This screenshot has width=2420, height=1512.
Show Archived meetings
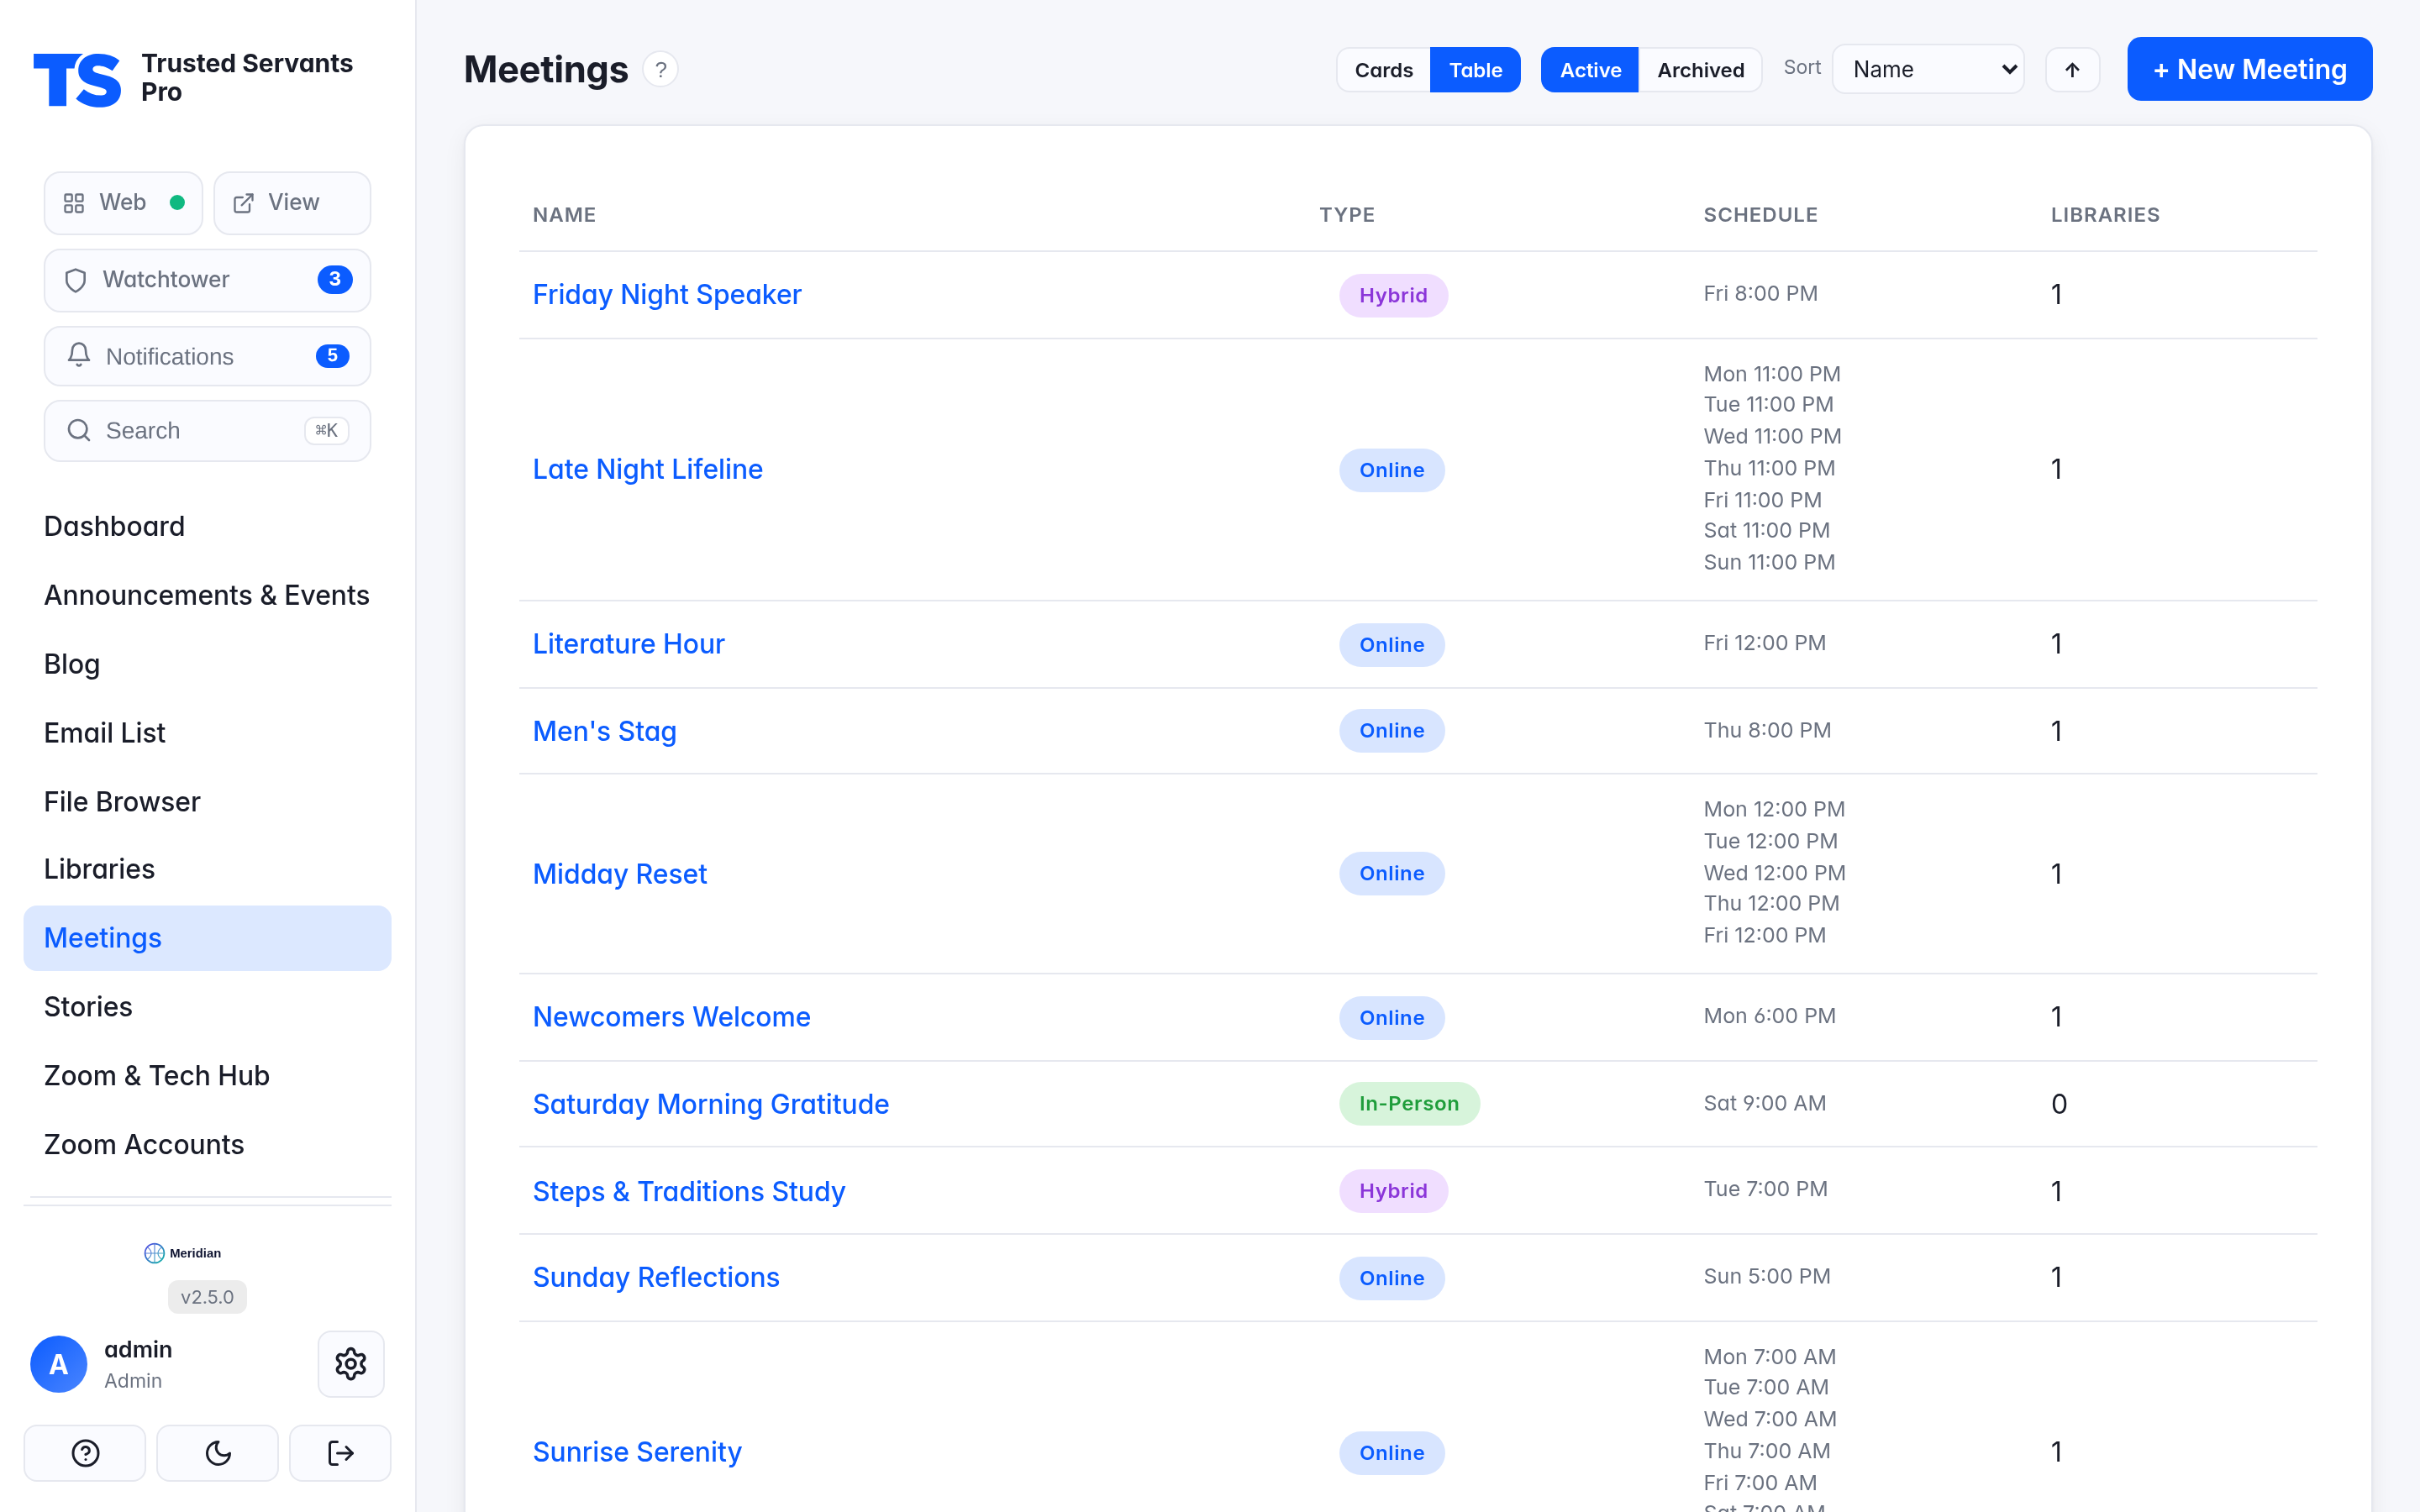point(1700,70)
